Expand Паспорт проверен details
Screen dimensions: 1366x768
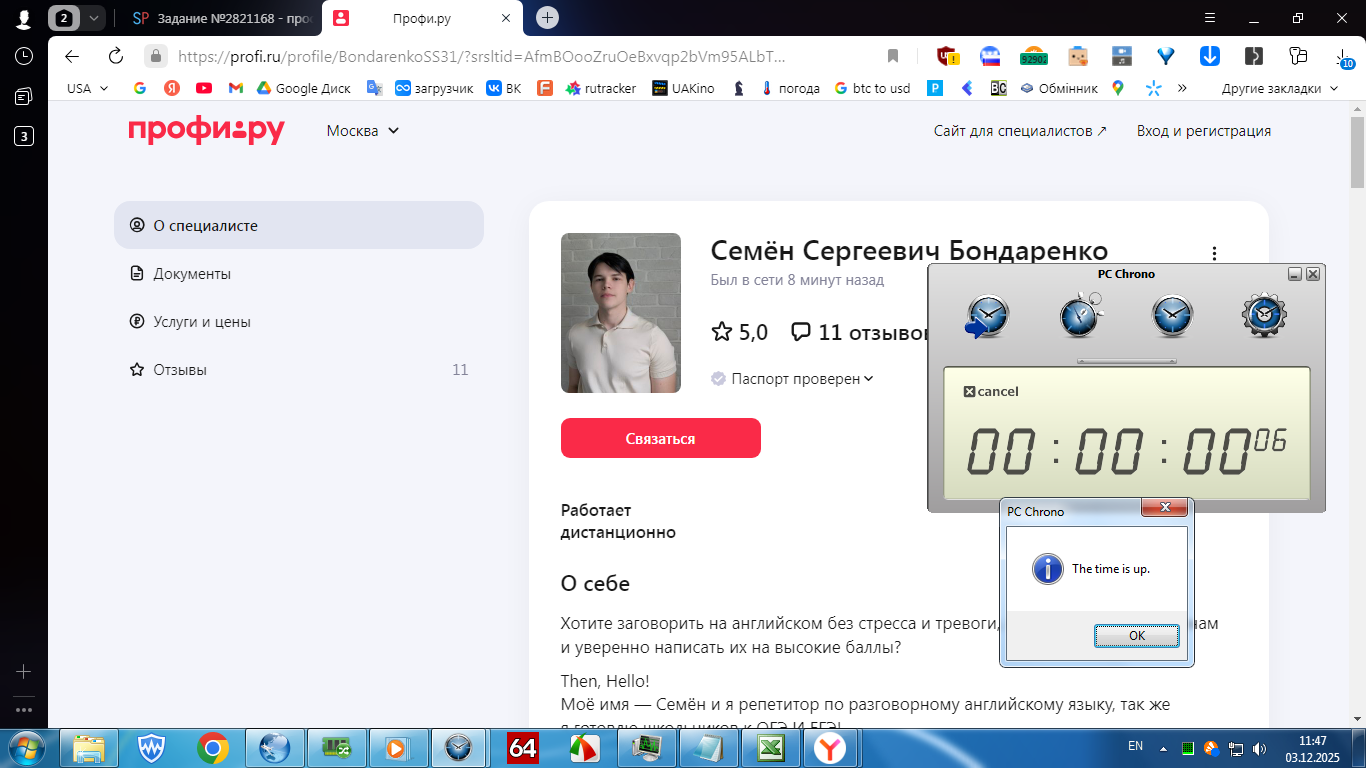click(793, 379)
